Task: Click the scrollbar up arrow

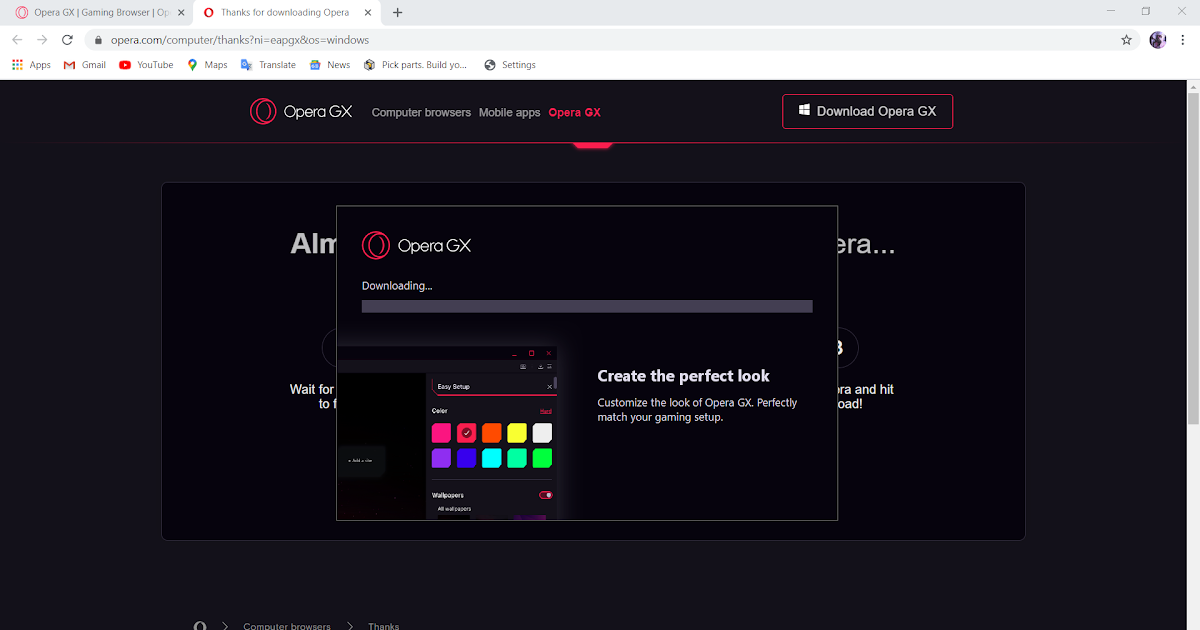Action: click(x=1192, y=87)
